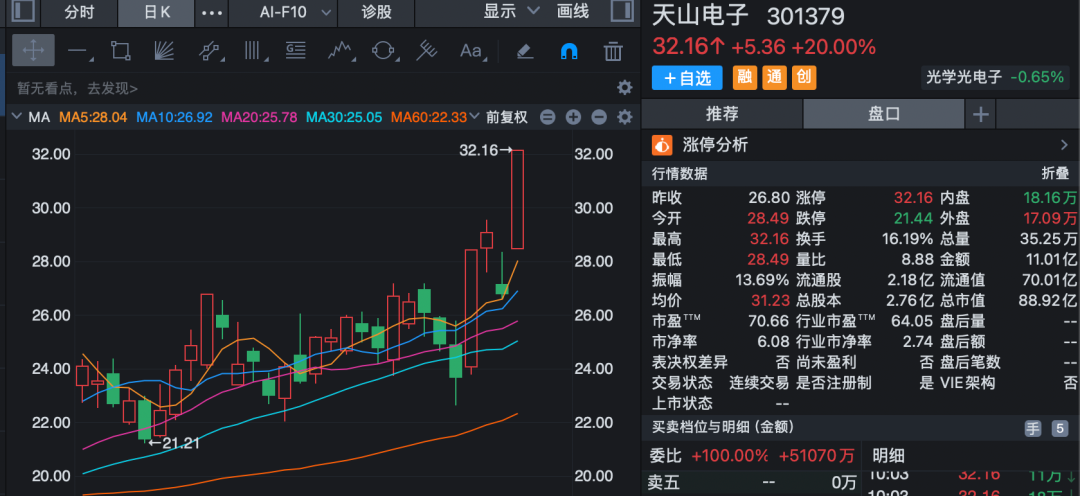1080x496 pixels.
Task: Click the circled plus zoom-in icon
Action: (573, 117)
